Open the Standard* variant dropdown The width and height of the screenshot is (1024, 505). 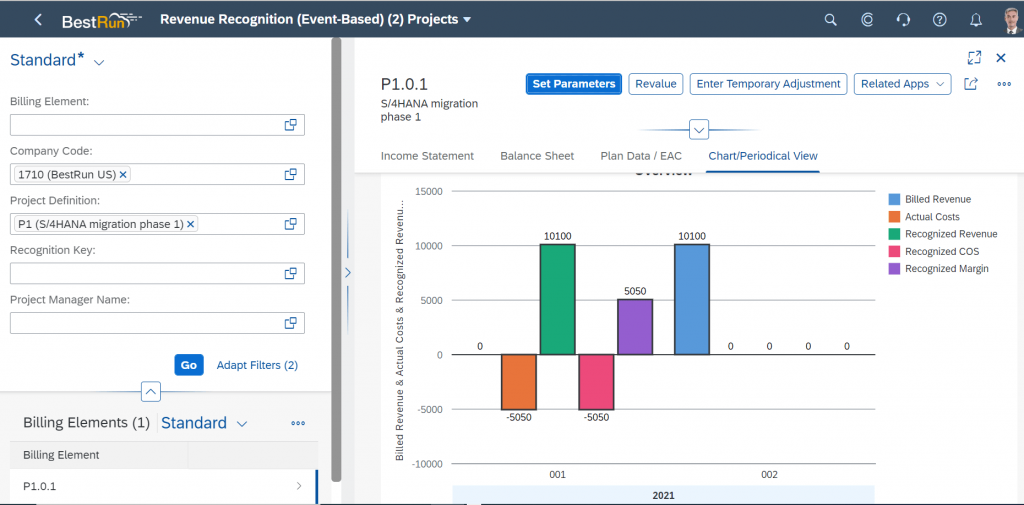(x=99, y=62)
